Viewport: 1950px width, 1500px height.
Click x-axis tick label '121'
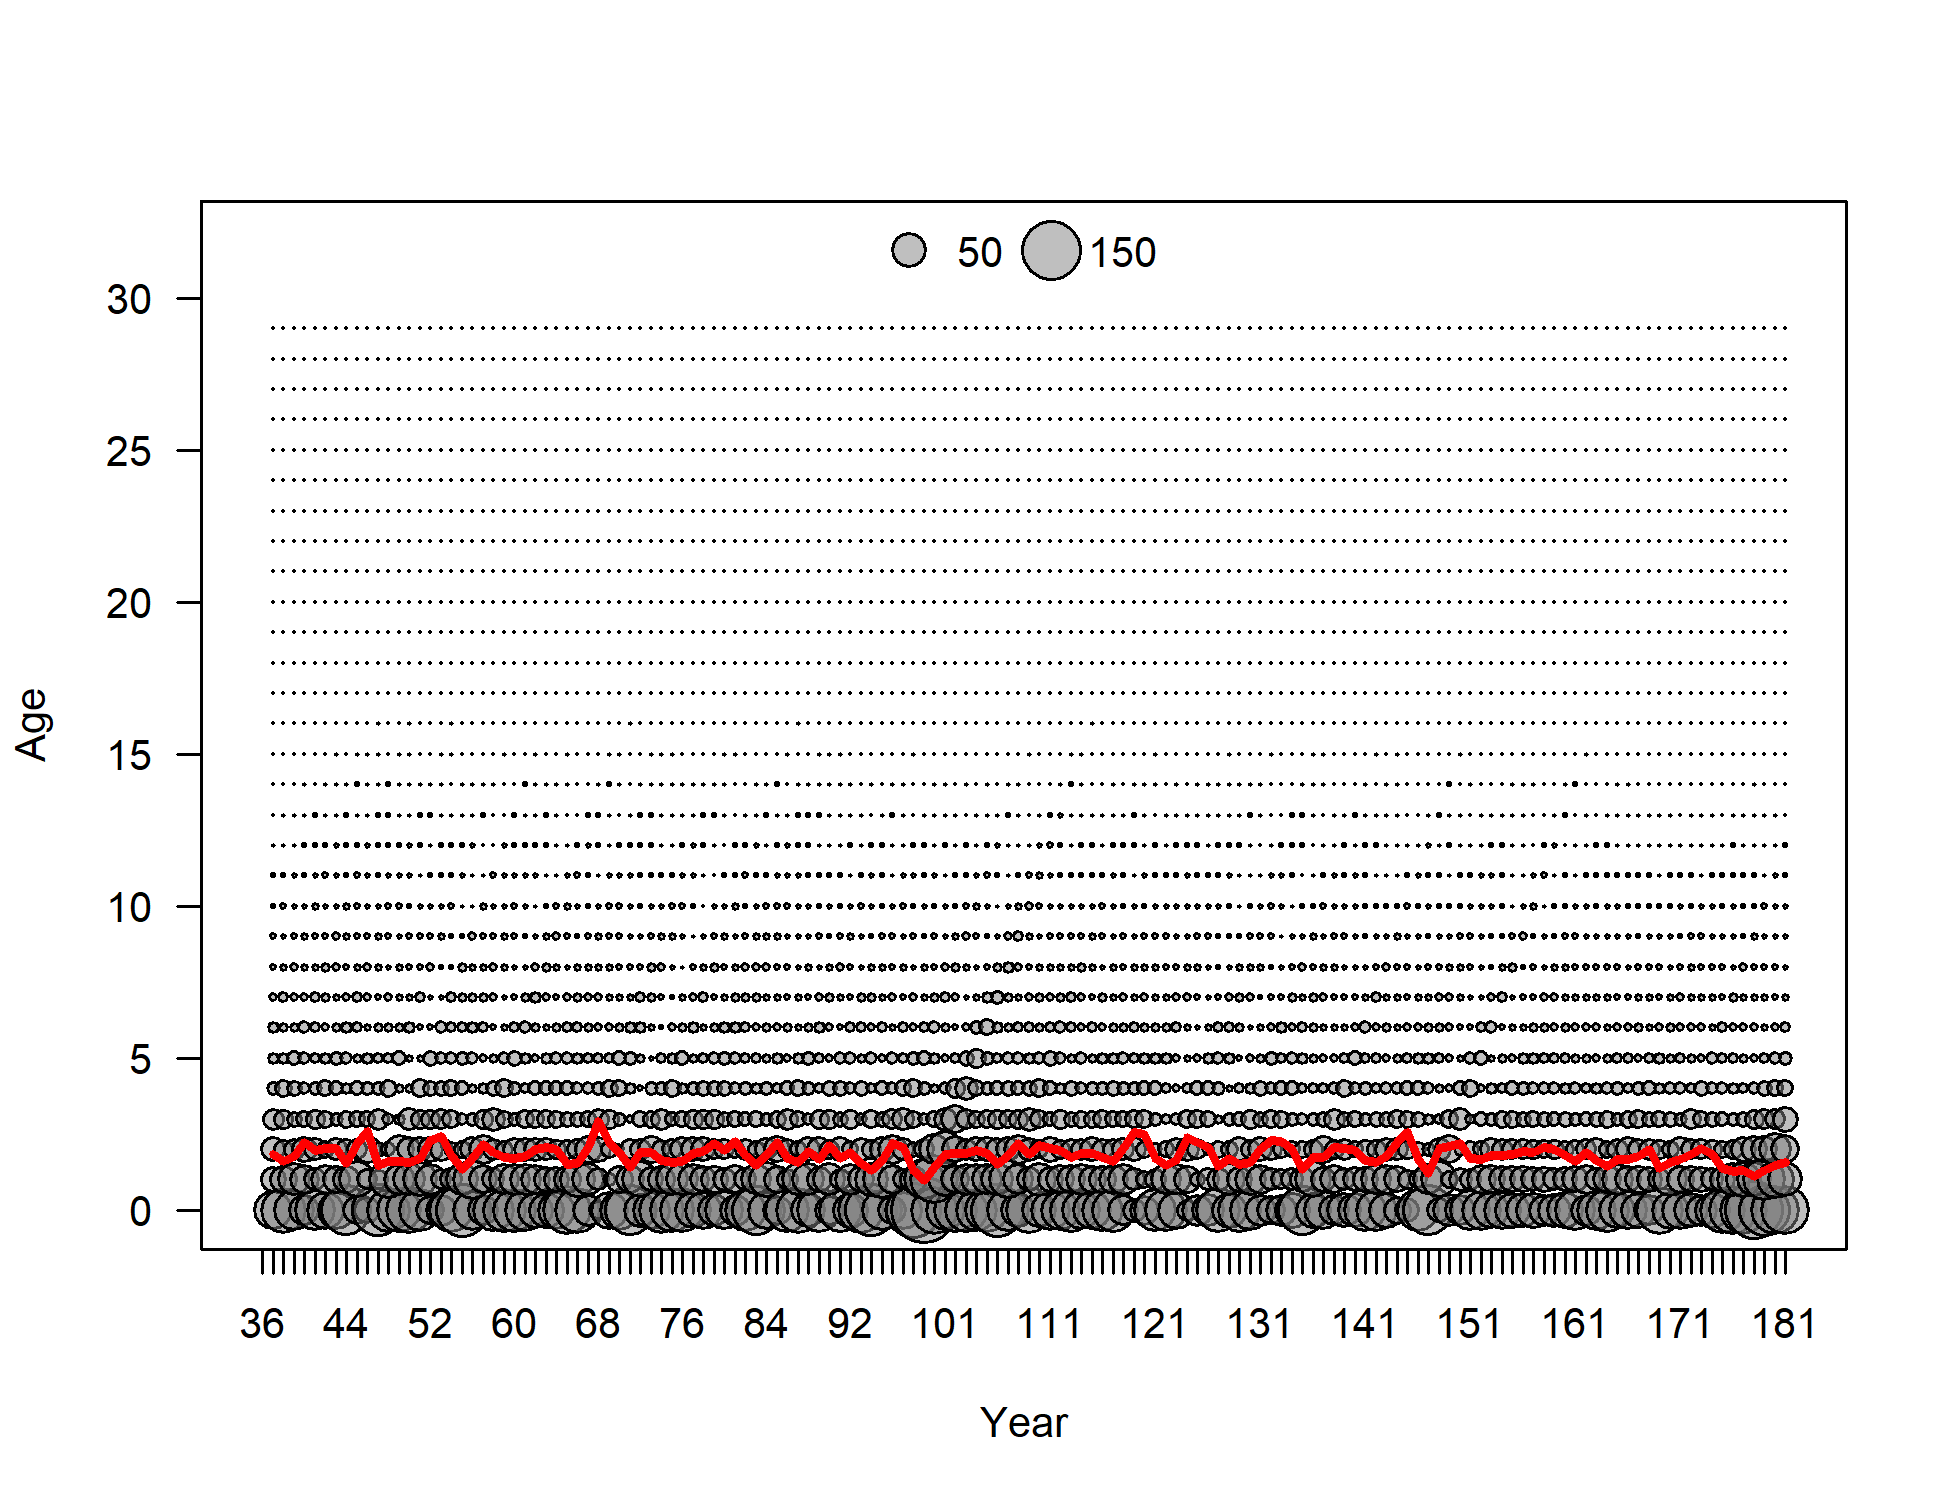click(x=1154, y=1323)
